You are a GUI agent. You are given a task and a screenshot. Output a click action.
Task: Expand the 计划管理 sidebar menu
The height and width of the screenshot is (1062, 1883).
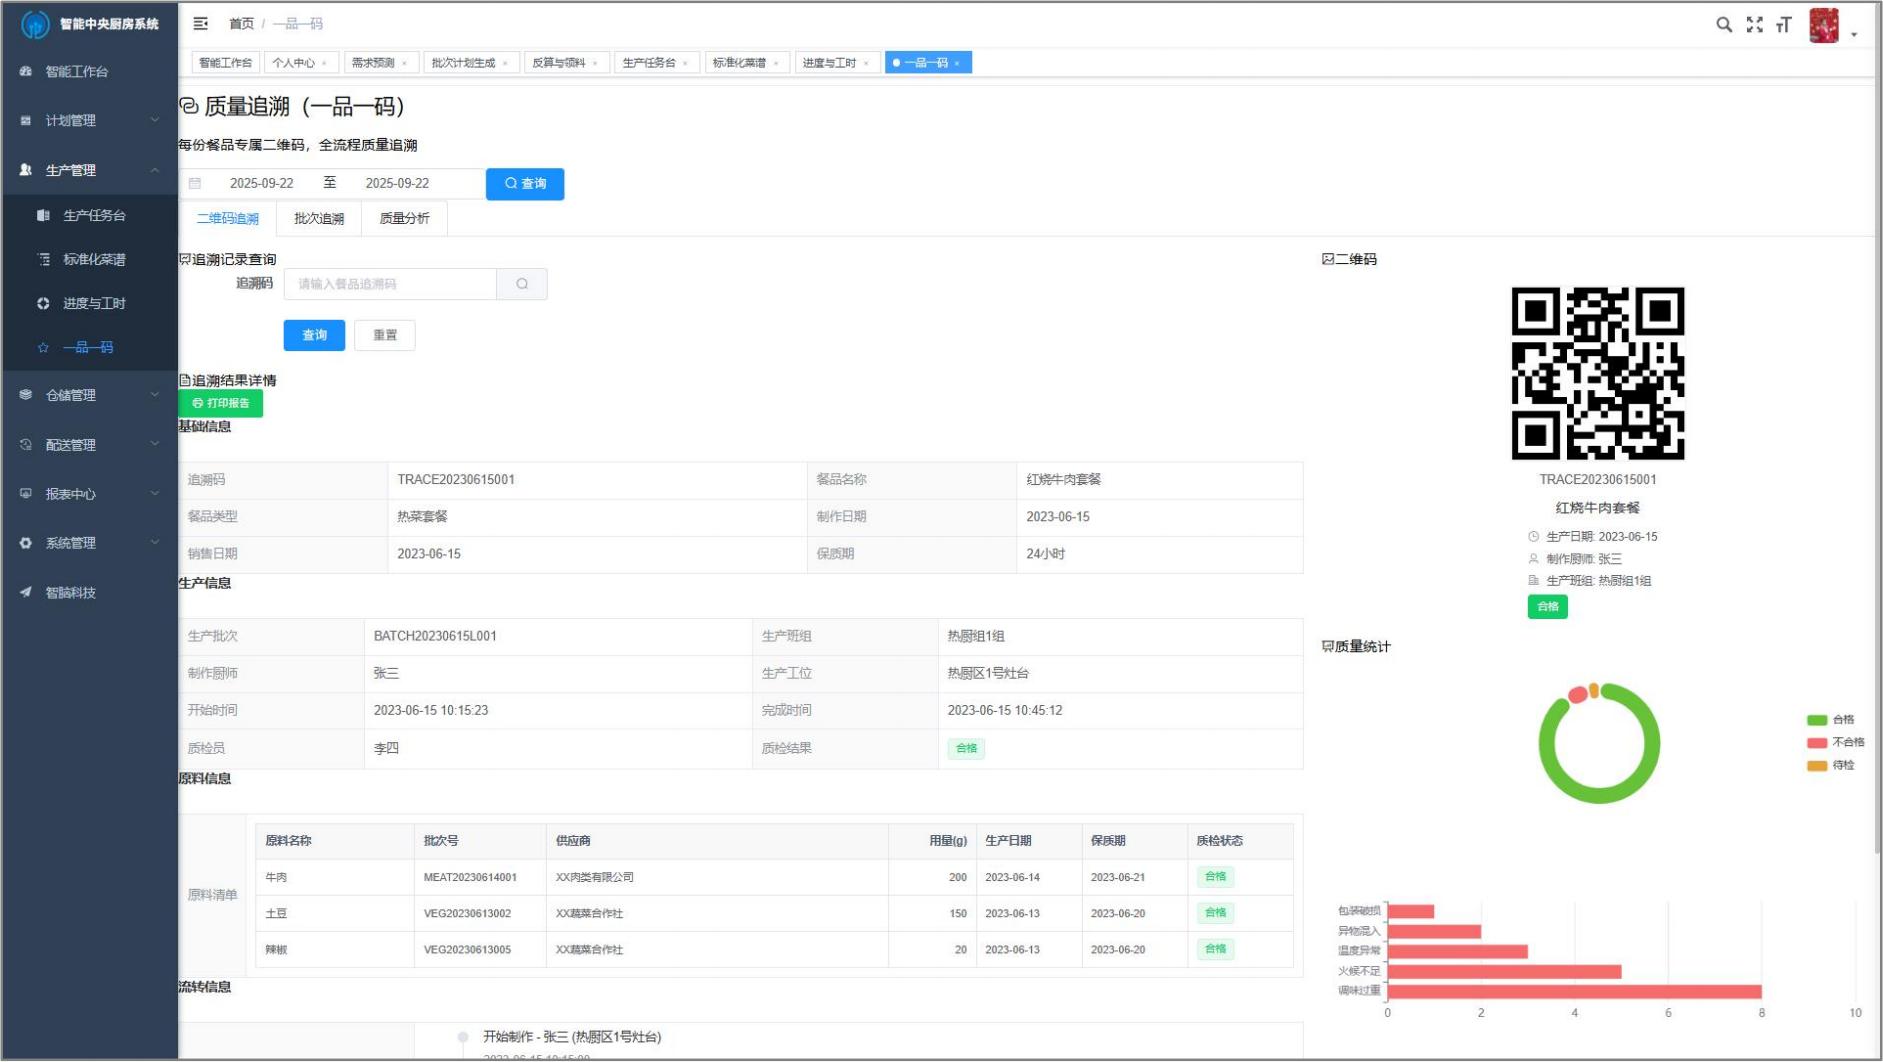pos(89,121)
